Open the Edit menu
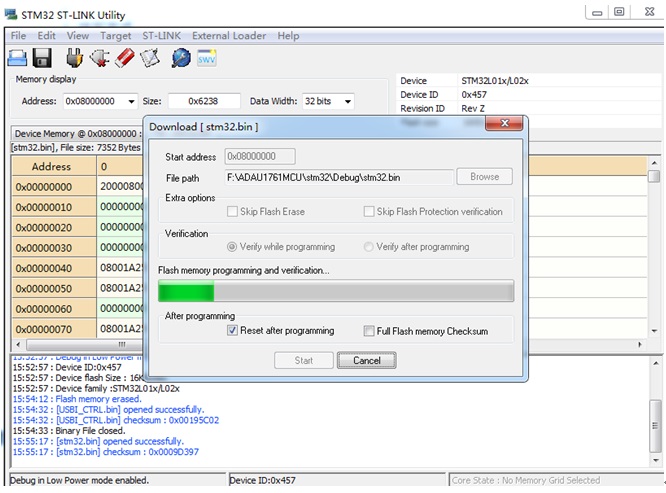 46,36
